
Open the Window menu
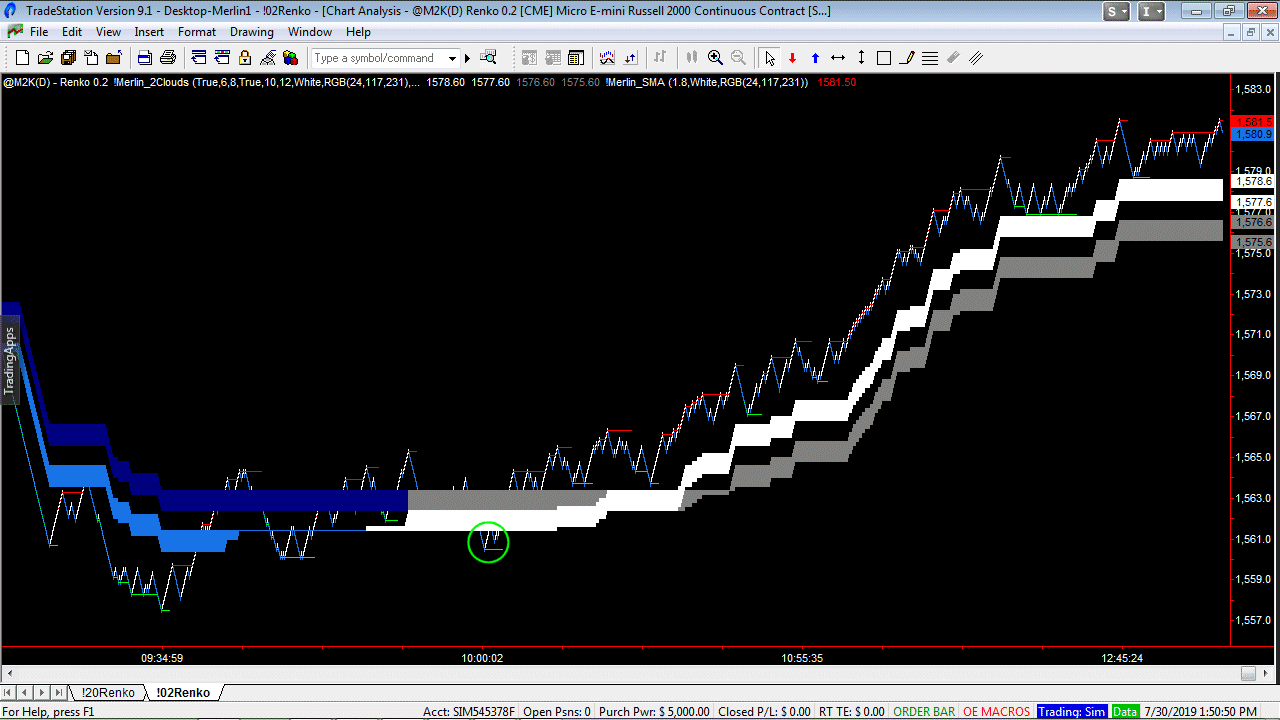click(310, 32)
